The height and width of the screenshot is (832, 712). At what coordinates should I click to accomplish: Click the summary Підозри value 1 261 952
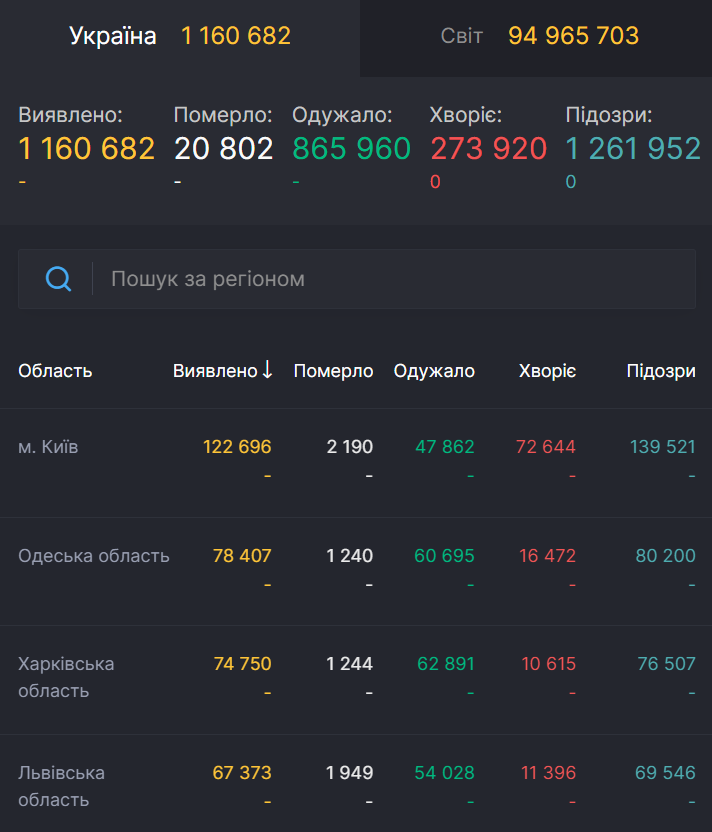(633, 149)
